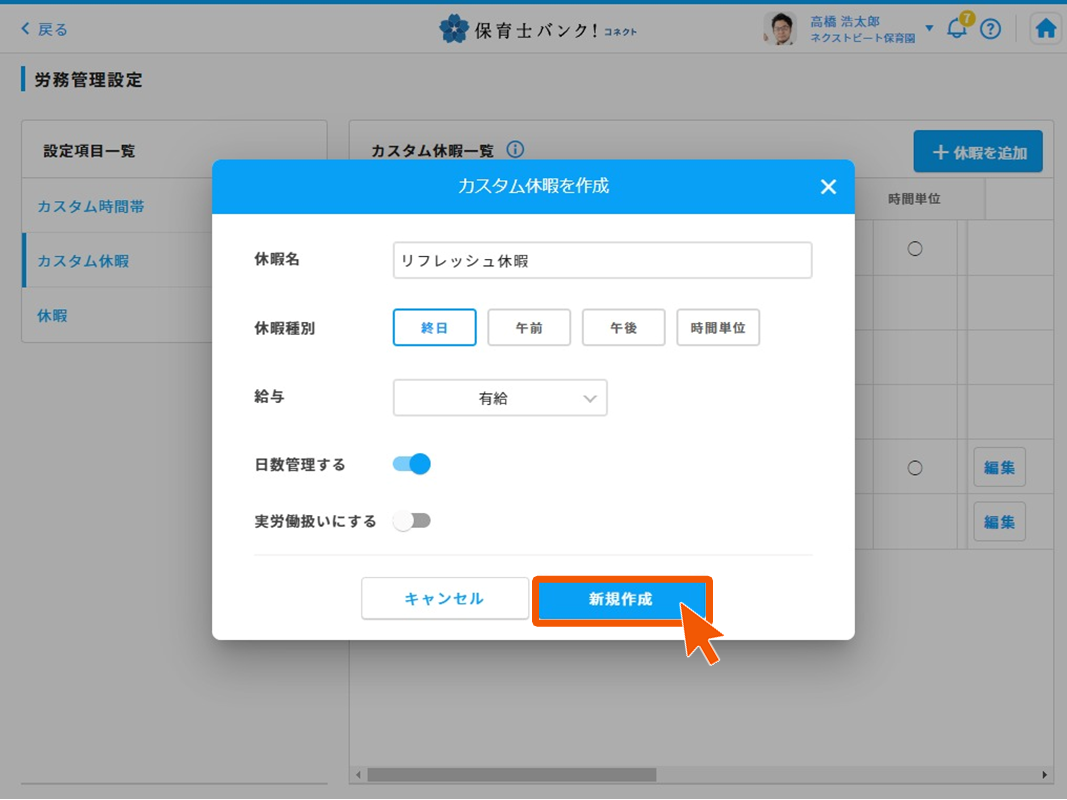1067x800 pixels.
Task: Click the 休暇名 text input field
Action: tap(602, 261)
